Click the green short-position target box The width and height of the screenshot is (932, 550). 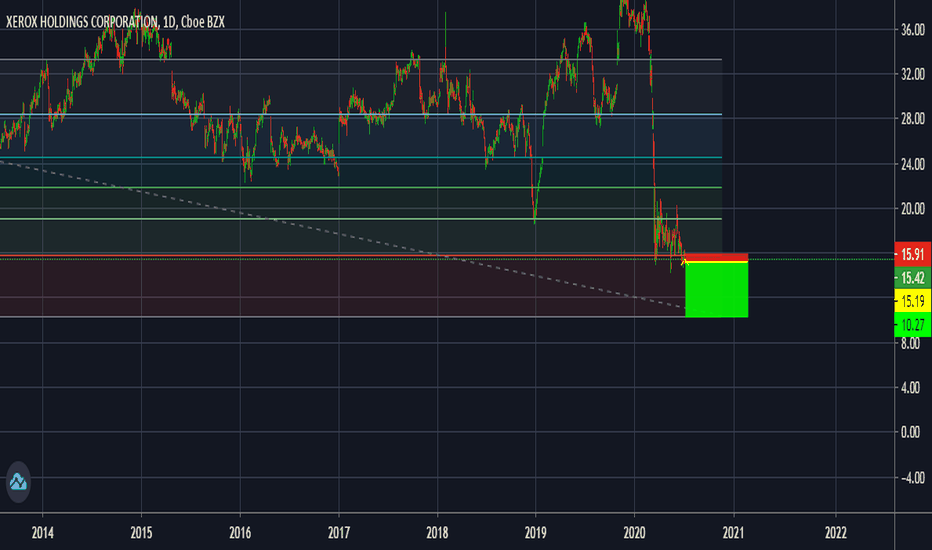pos(716,290)
